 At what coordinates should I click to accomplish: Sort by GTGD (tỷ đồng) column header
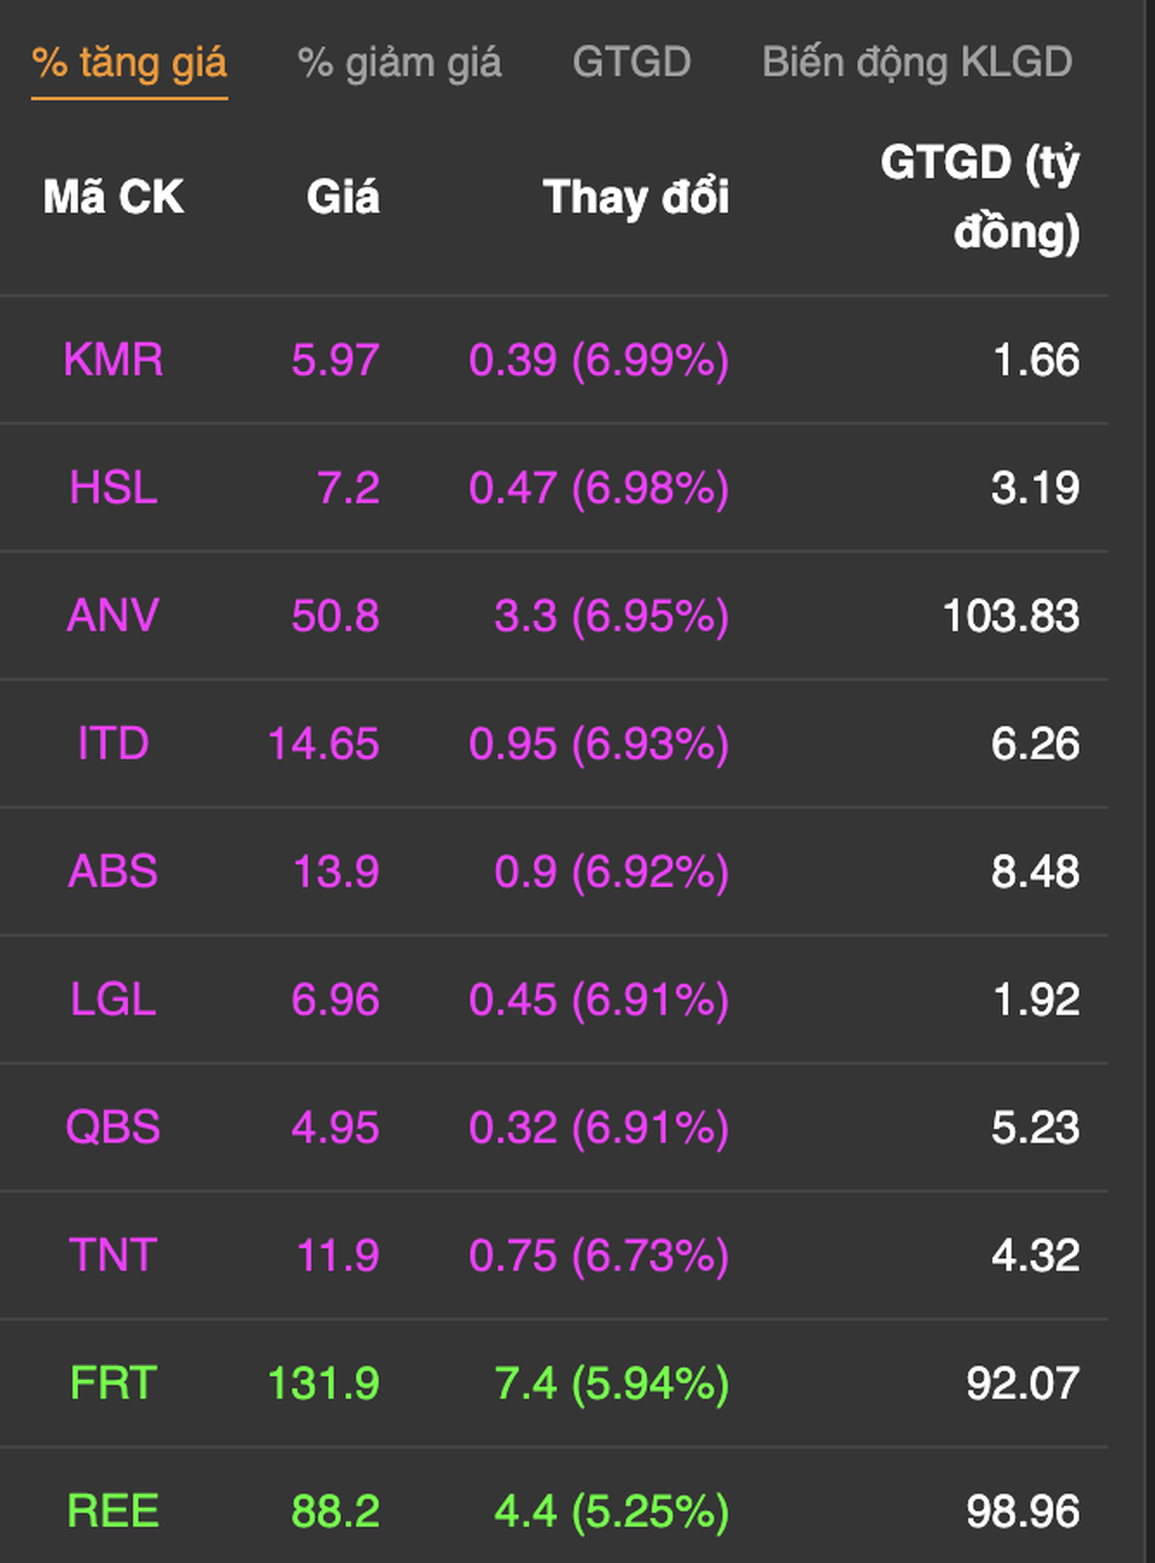[981, 197]
